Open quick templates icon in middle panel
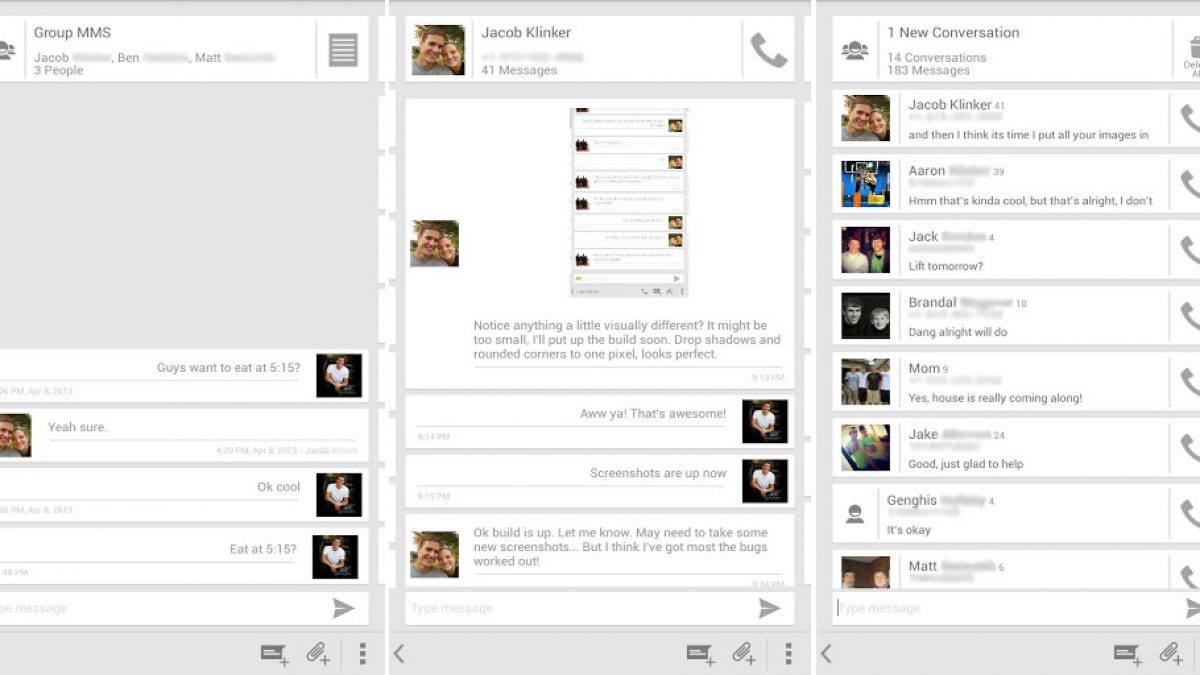This screenshot has height=675, width=1200. pyautogui.click(x=701, y=654)
